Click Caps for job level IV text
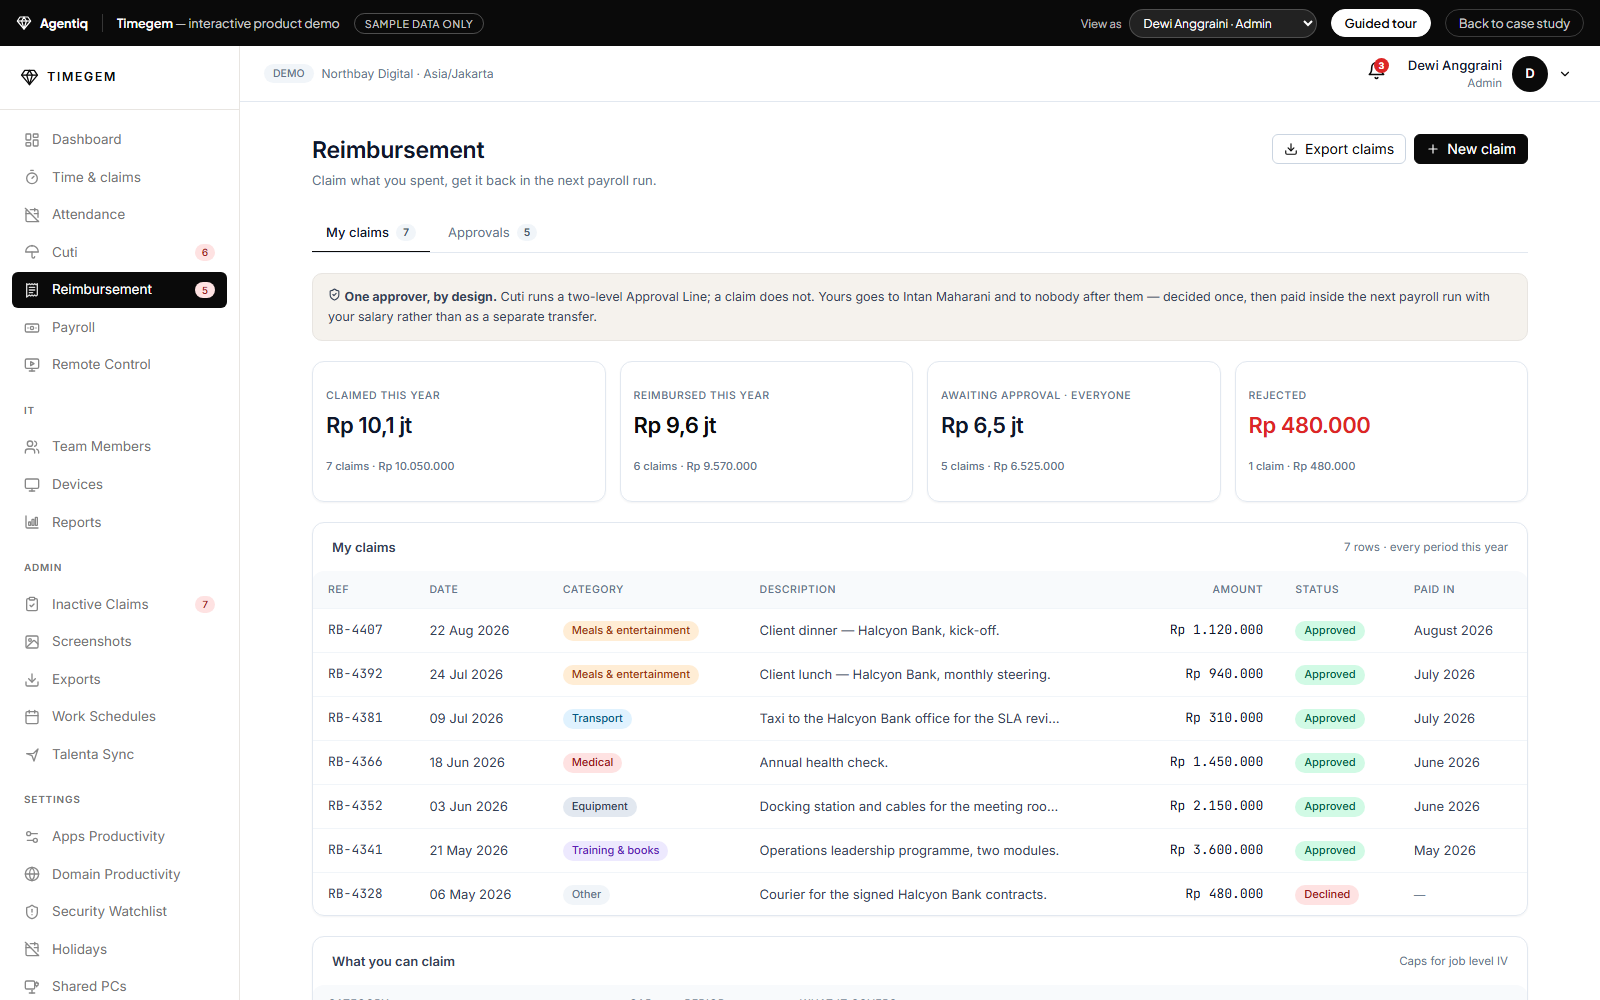The width and height of the screenshot is (1600, 1000). click(x=1453, y=962)
